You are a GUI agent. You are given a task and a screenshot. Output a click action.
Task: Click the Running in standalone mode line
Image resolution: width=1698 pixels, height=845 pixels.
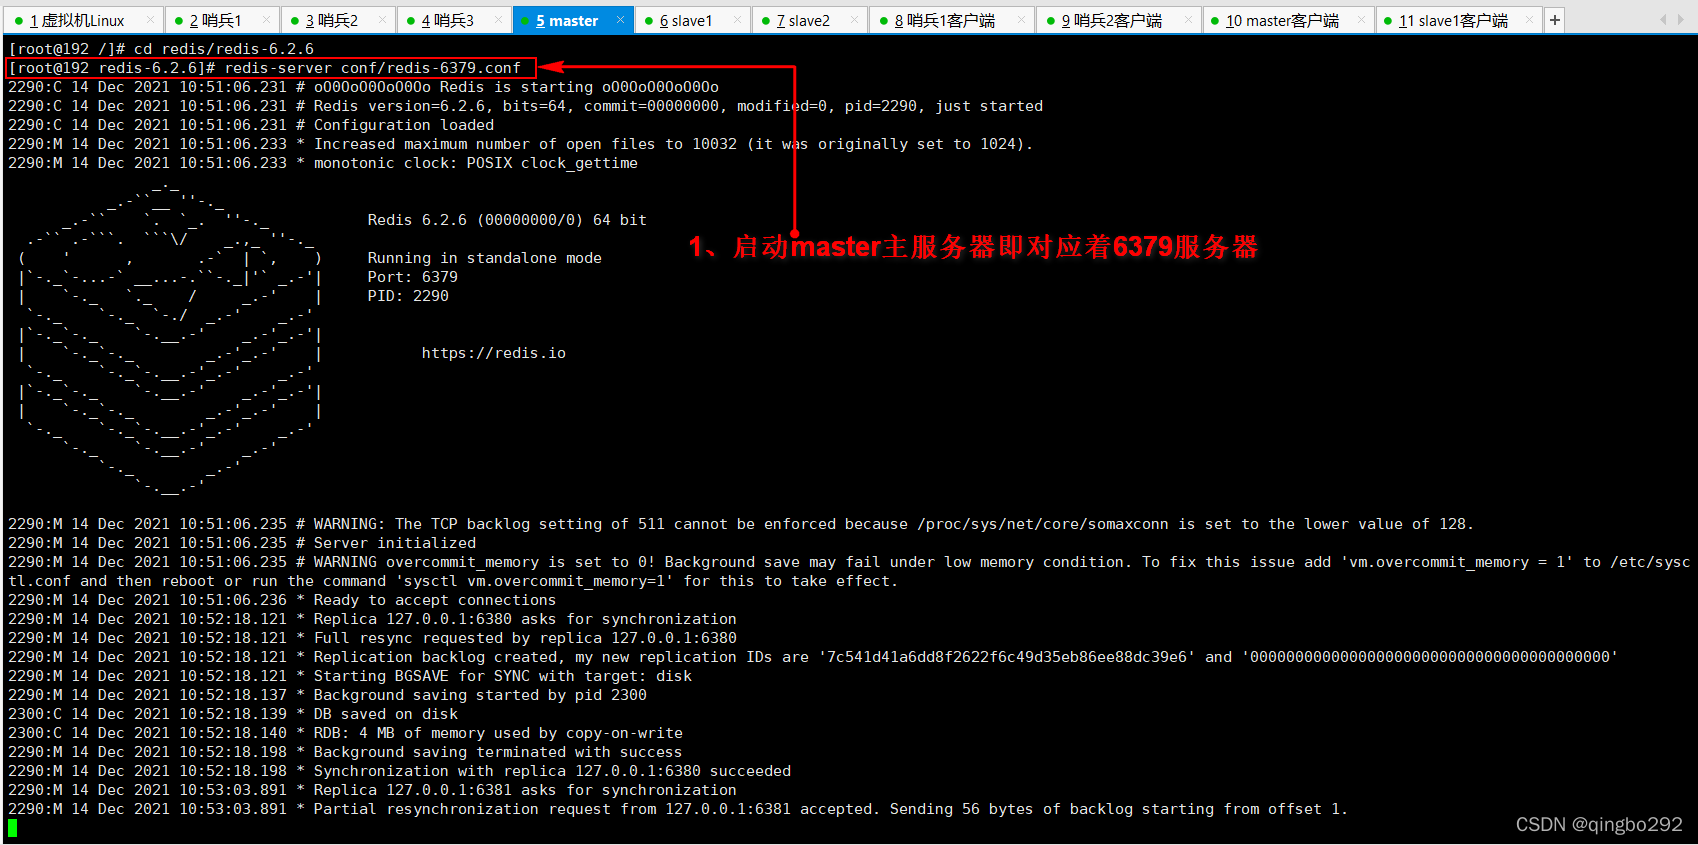pyautogui.click(x=484, y=258)
